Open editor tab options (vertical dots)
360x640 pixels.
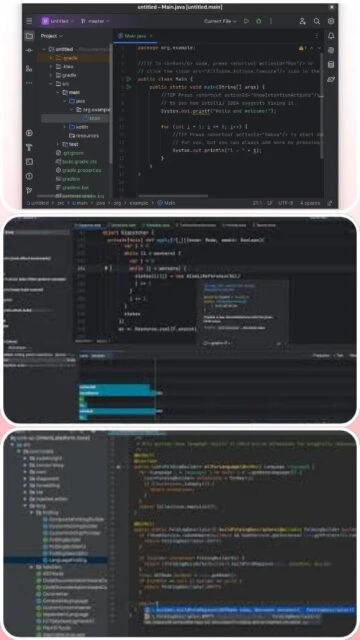tap(316, 36)
